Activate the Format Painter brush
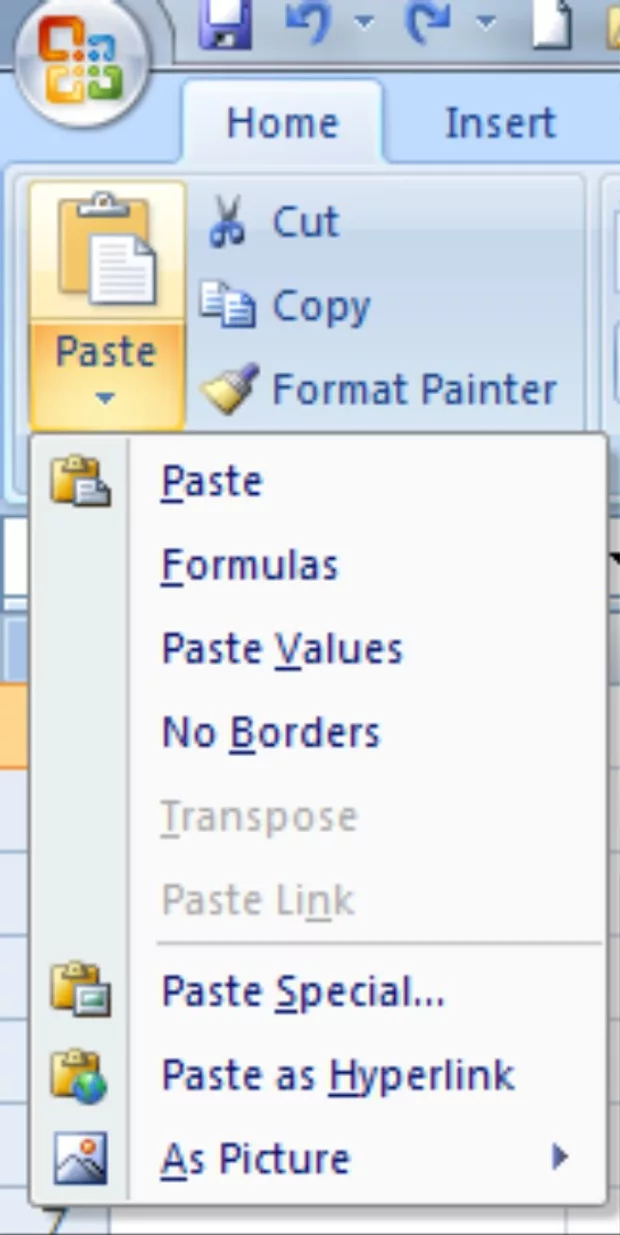 tap(378, 389)
